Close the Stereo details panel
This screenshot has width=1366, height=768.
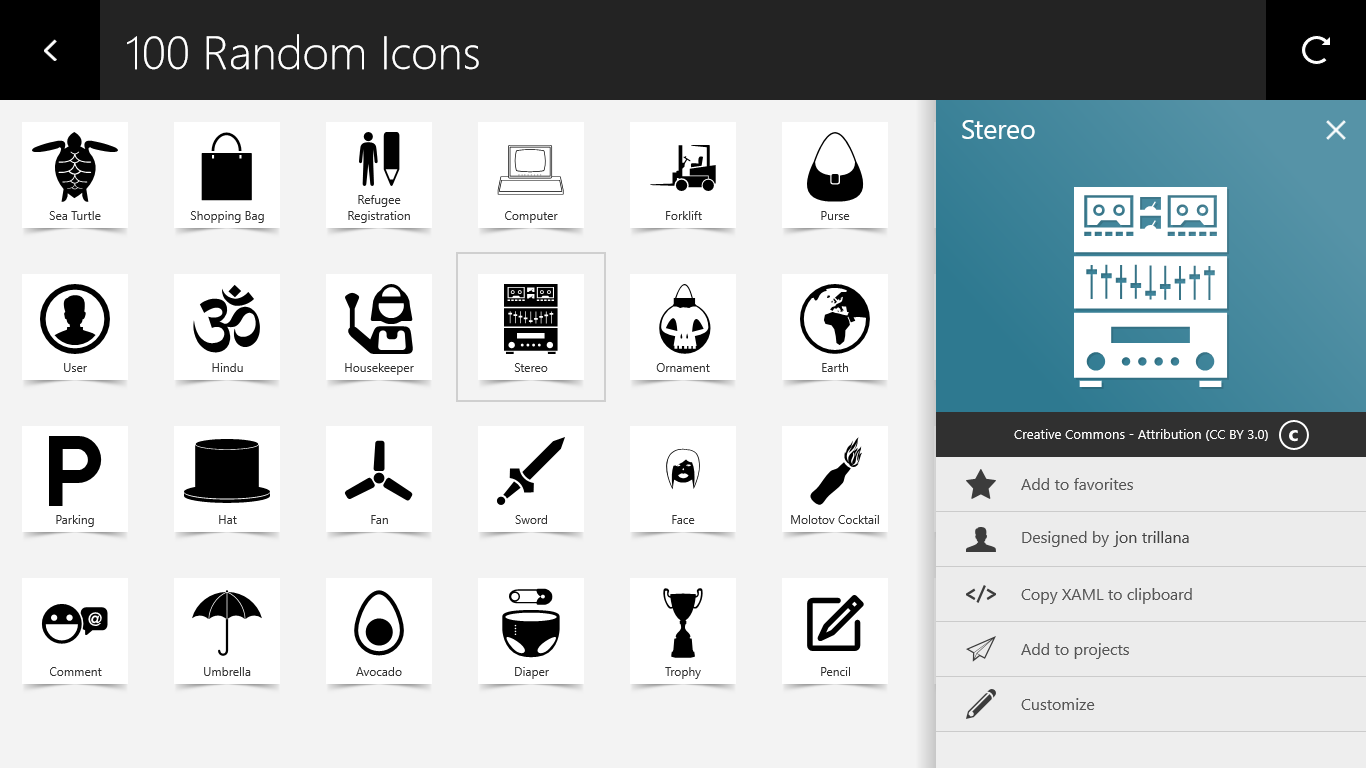[x=1335, y=130]
